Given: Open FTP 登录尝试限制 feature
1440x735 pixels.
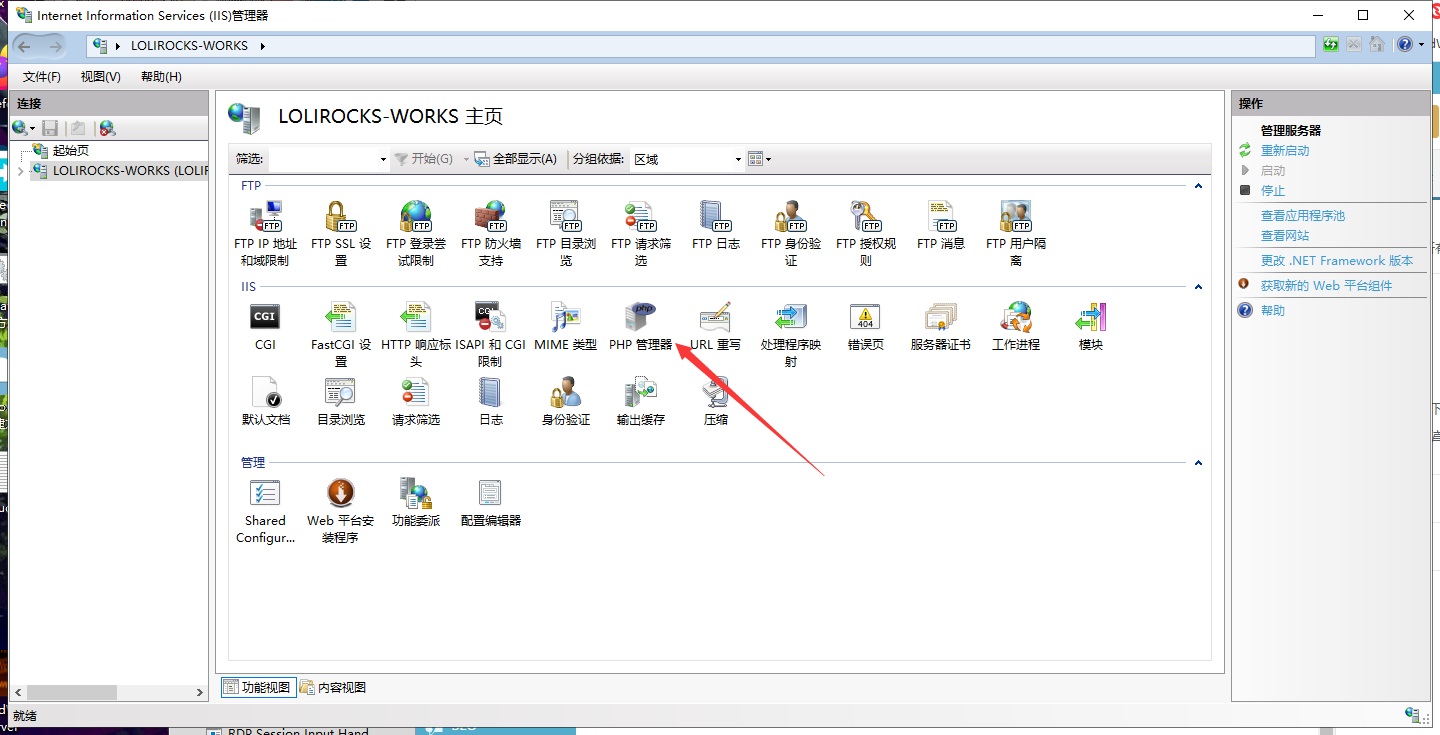Looking at the screenshot, I should click(x=416, y=232).
